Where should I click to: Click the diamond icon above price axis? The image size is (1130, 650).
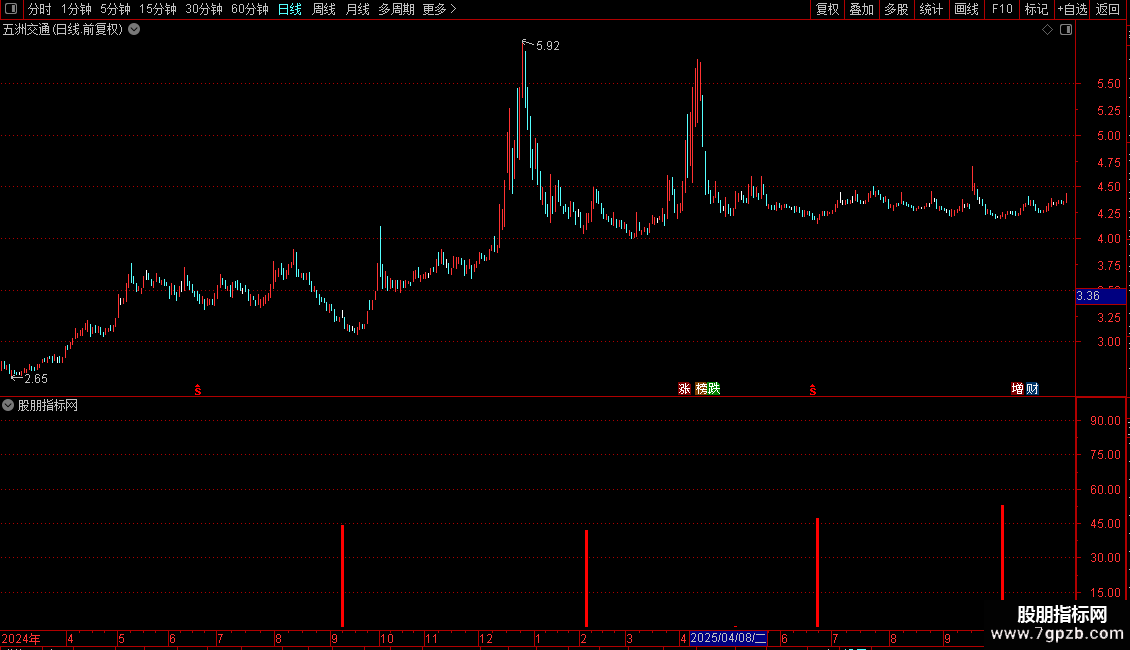click(x=1048, y=30)
